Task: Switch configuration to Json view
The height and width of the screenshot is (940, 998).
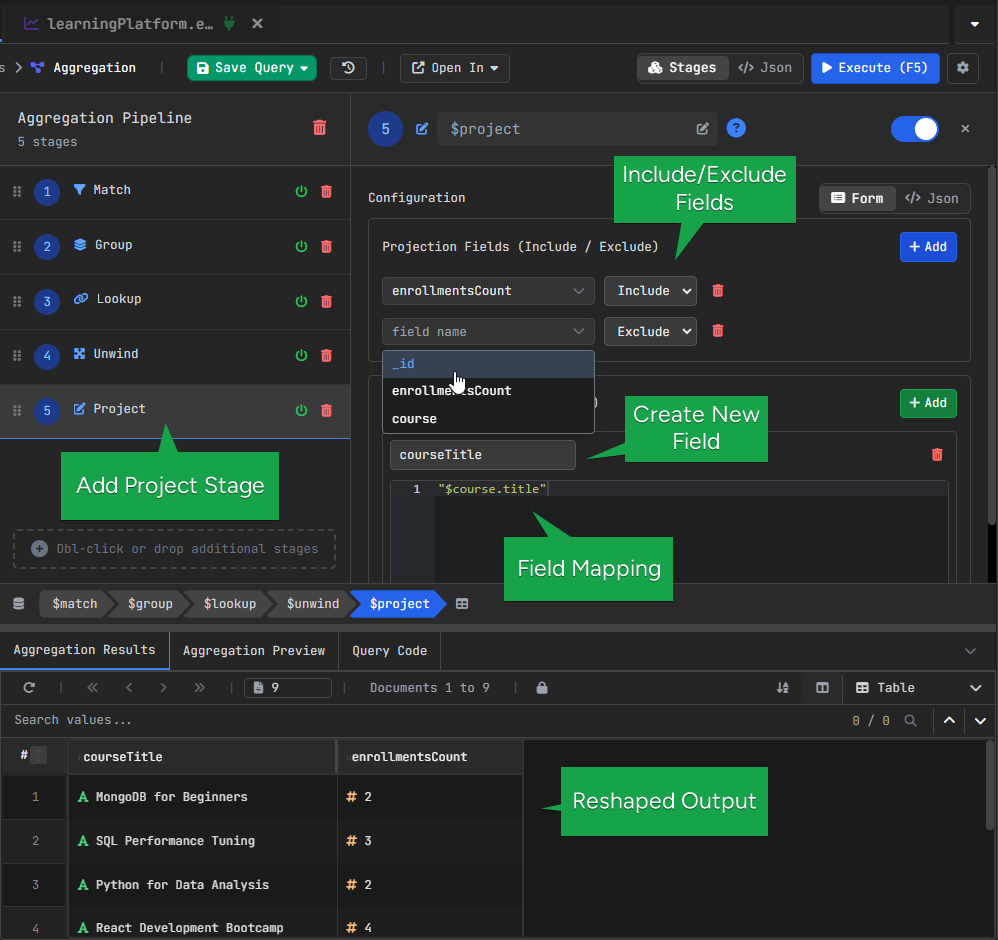Action: click(932, 198)
